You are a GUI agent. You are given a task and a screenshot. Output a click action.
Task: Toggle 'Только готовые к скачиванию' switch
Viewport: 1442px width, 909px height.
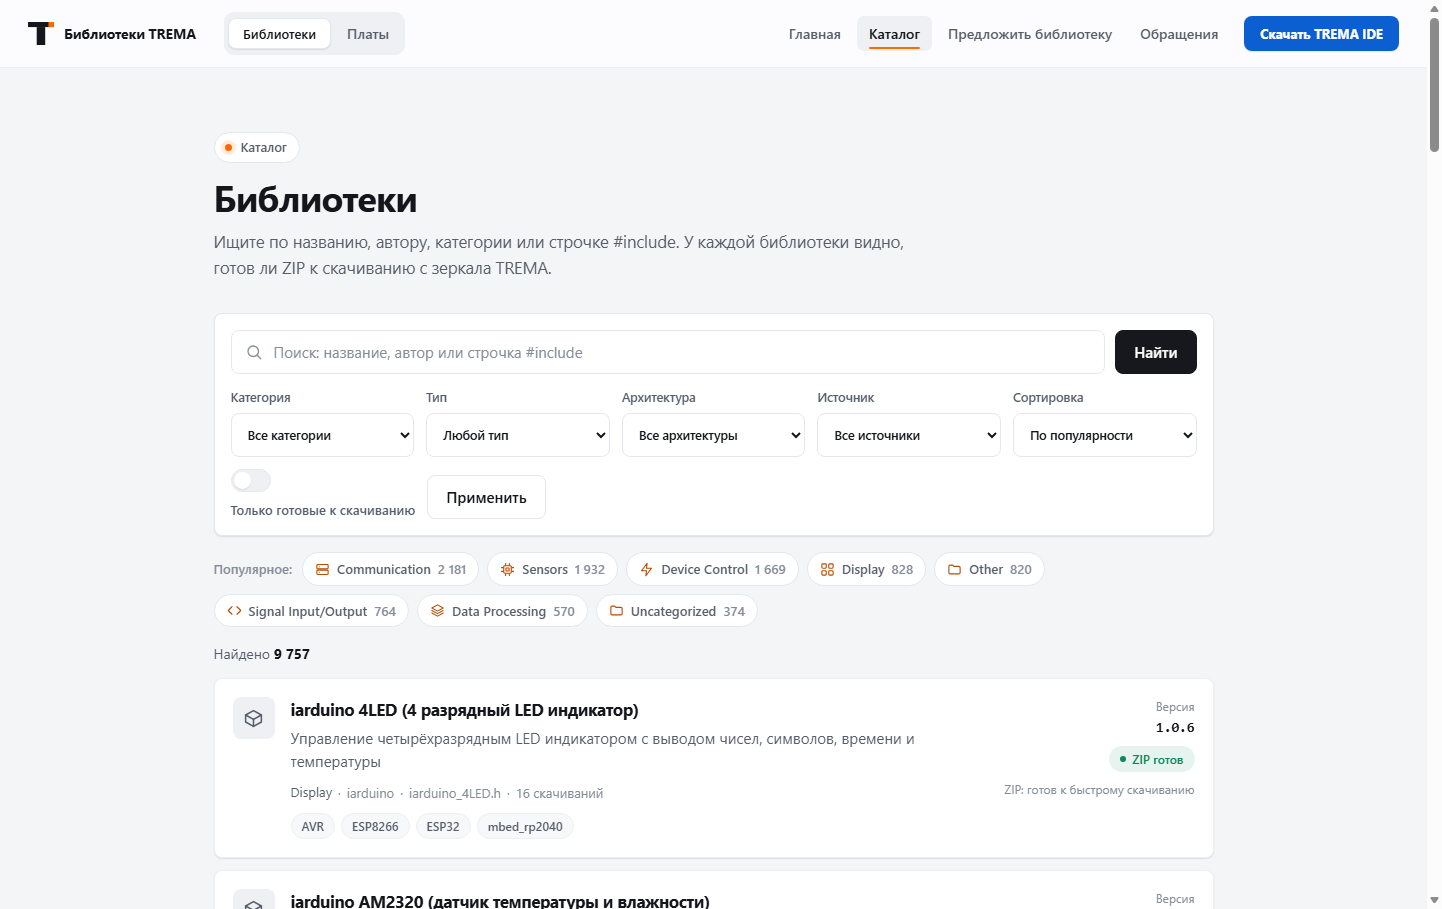(251, 480)
